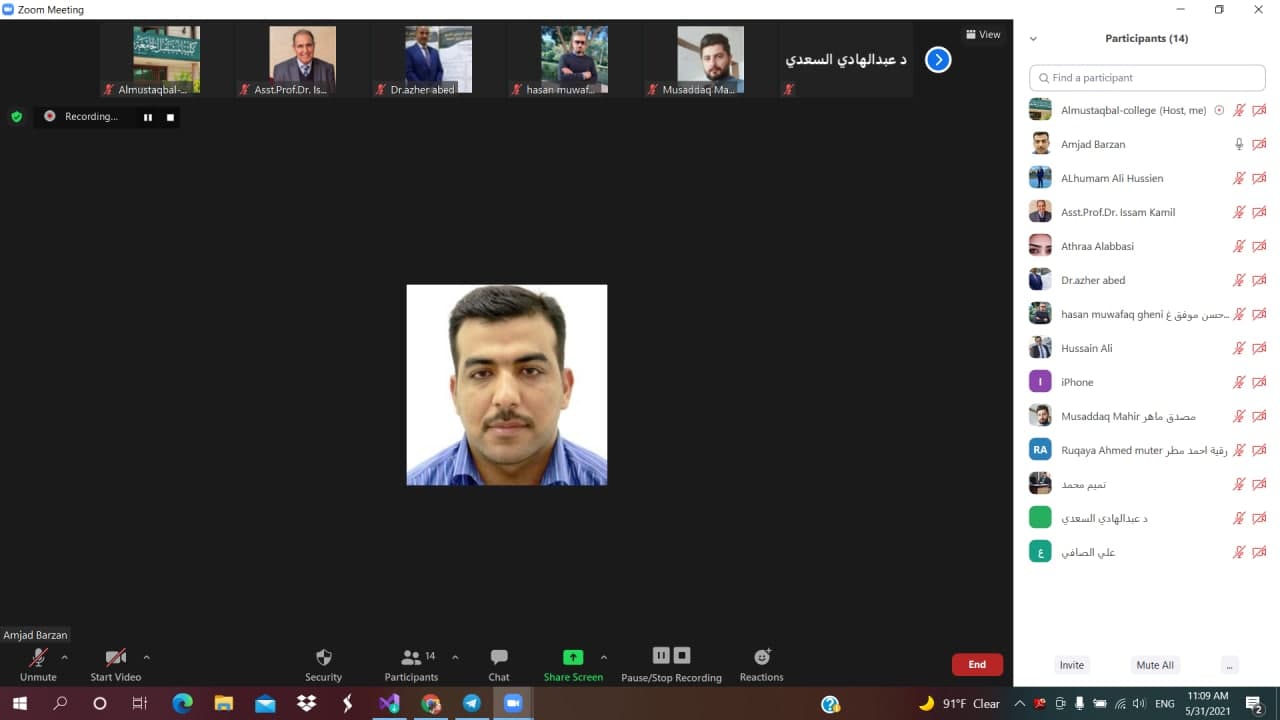Open Telegram from the taskbar
This screenshot has height=720, width=1280.
point(472,704)
